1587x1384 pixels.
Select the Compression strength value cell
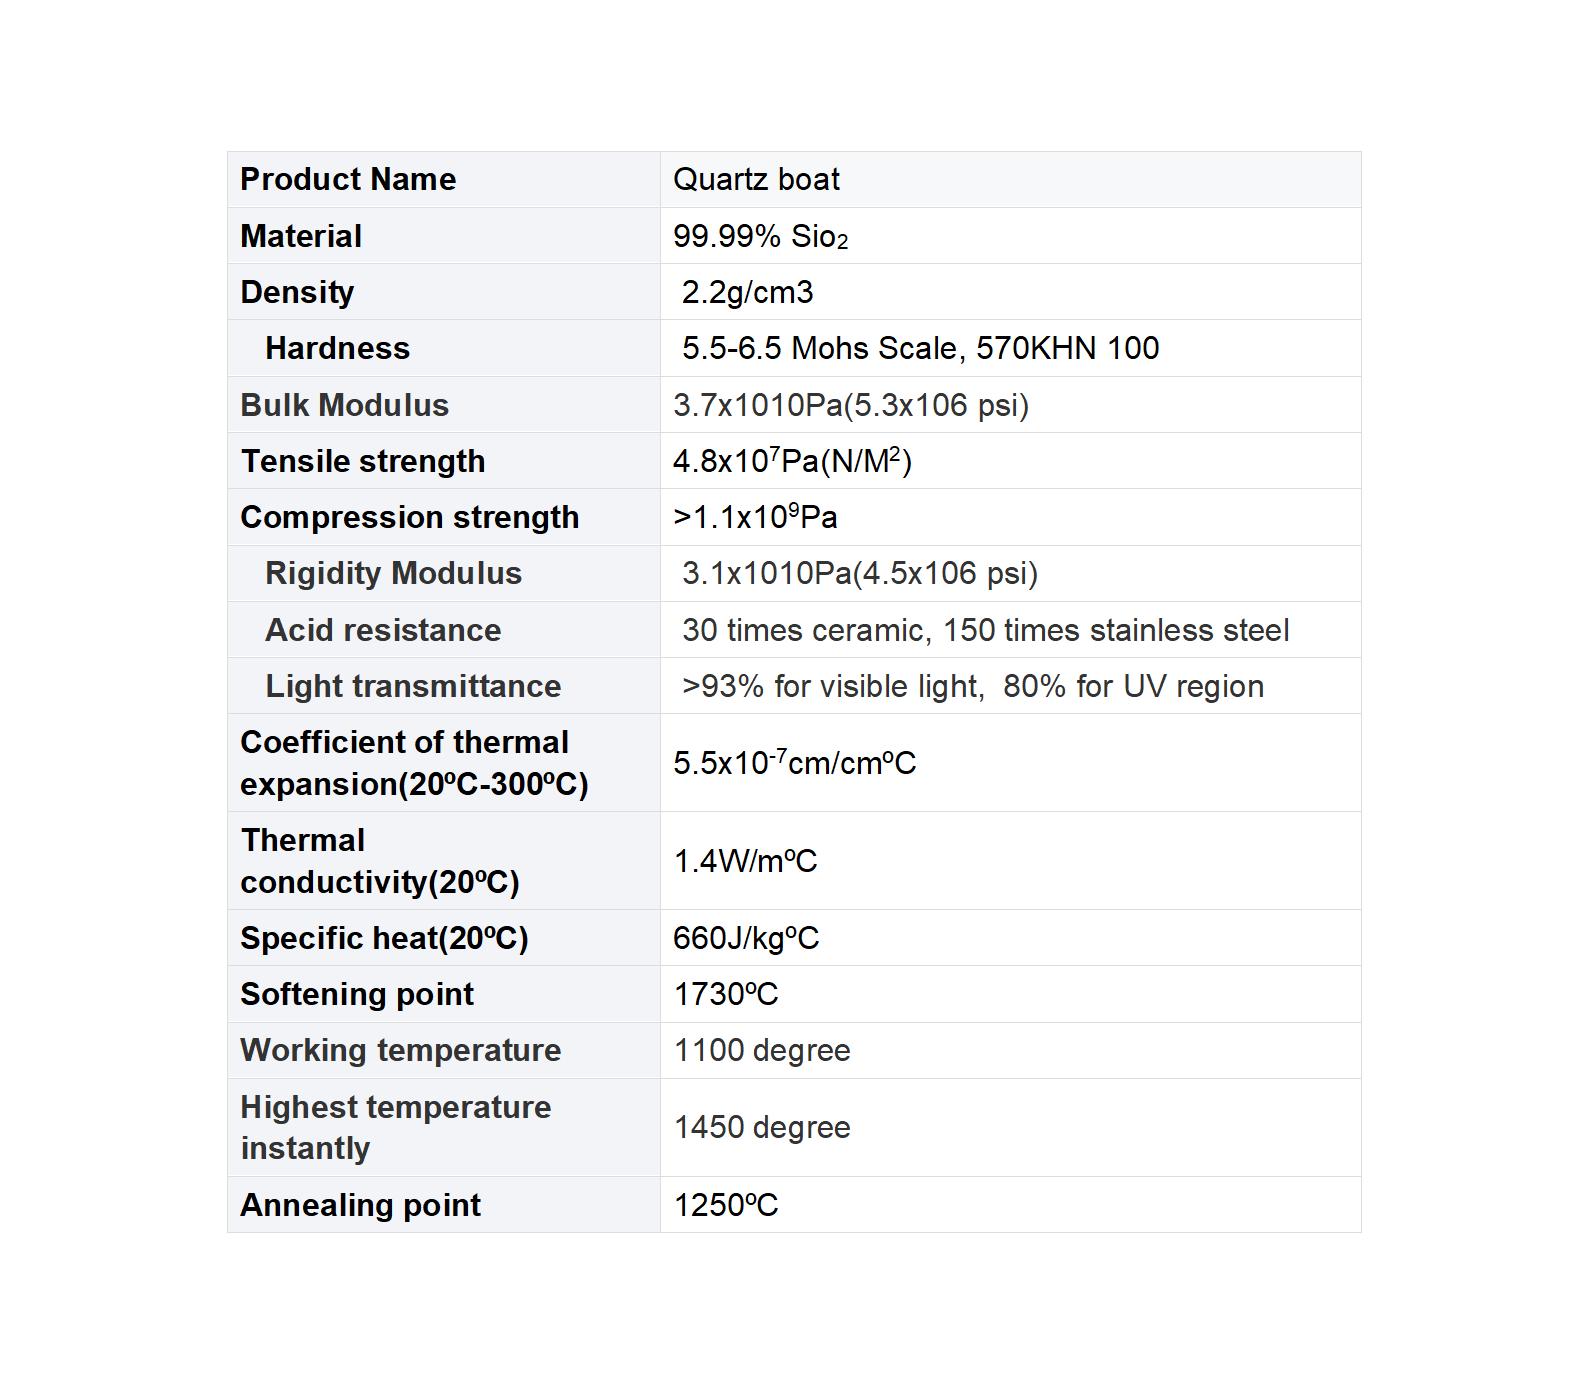tap(1010, 517)
